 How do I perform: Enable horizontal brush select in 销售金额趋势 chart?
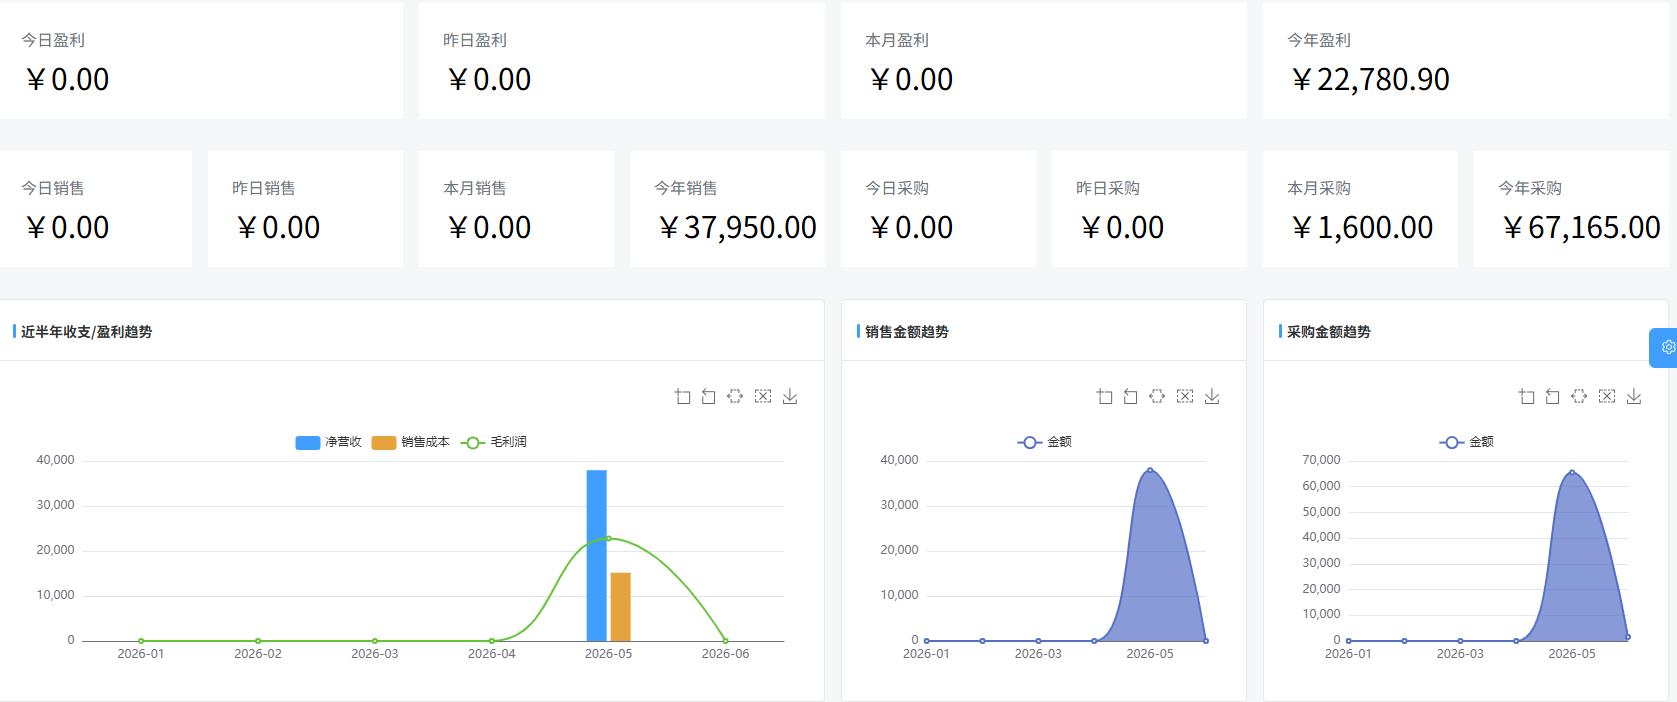(1157, 397)
